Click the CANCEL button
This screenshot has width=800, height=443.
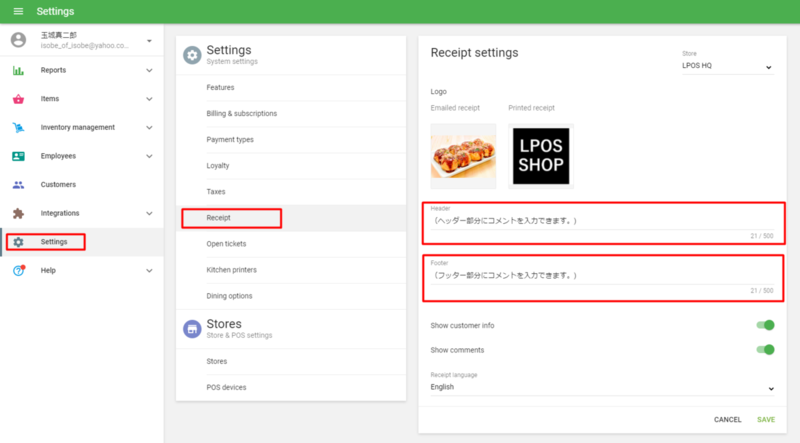pyautogui.click(x=727, y=419)
